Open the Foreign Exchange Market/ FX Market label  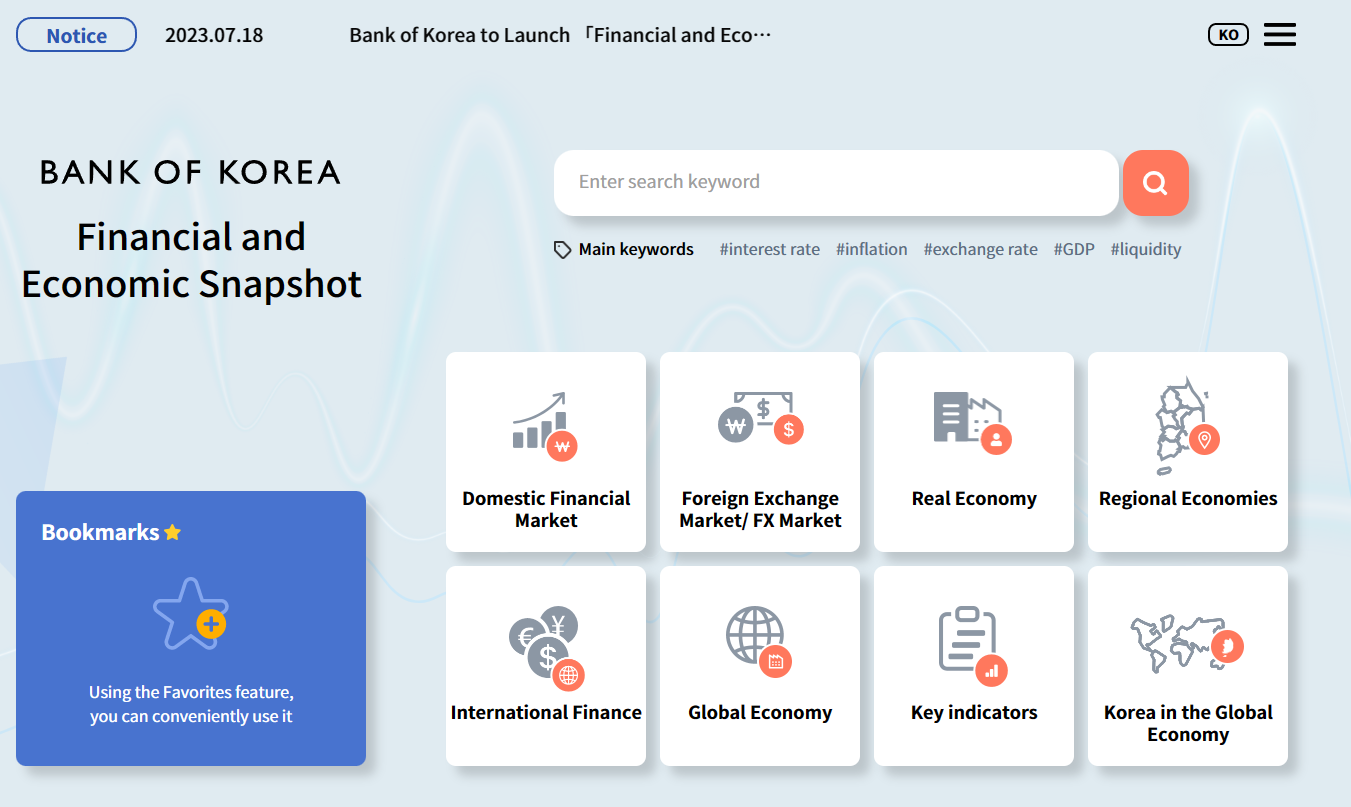pos(760,509)
